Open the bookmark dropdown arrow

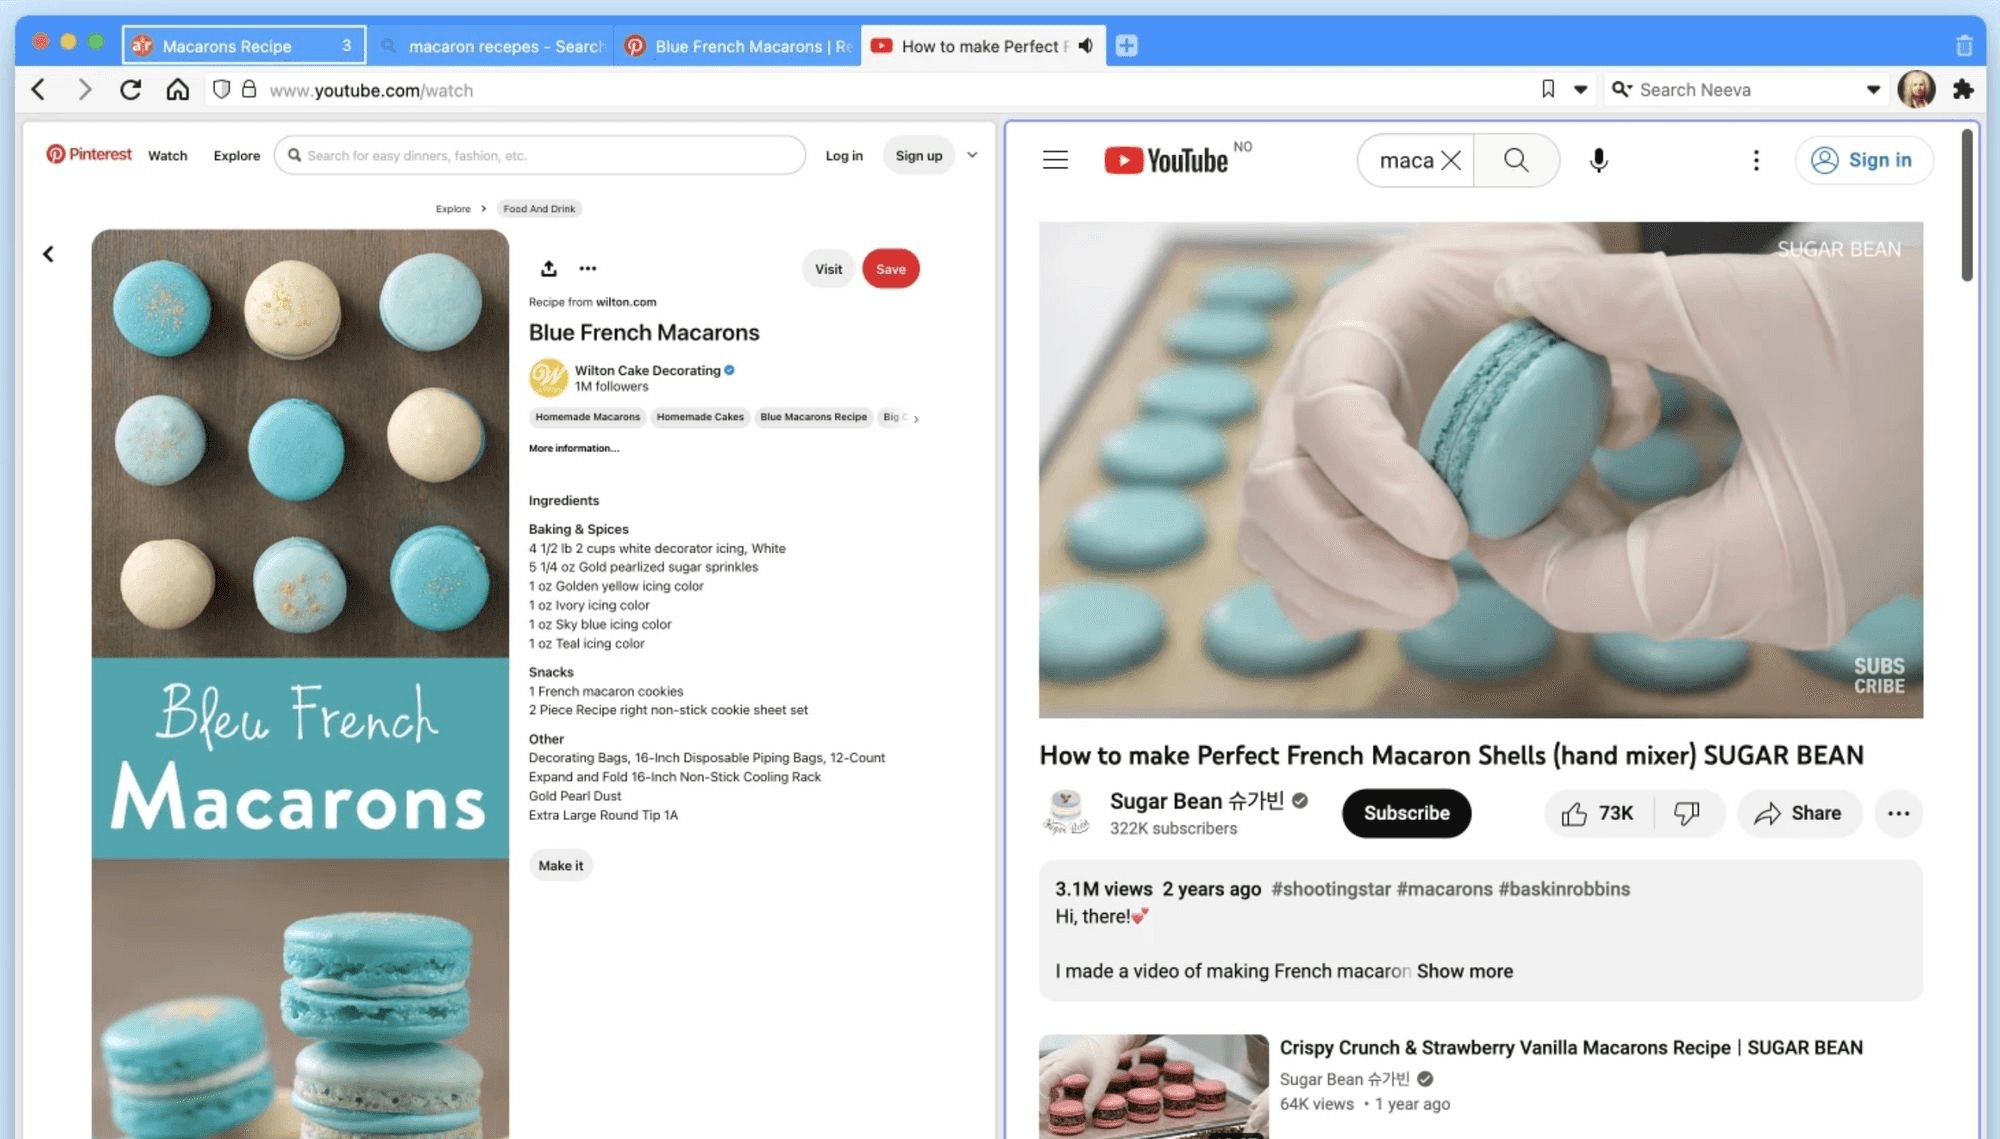tap(1580, 89)
